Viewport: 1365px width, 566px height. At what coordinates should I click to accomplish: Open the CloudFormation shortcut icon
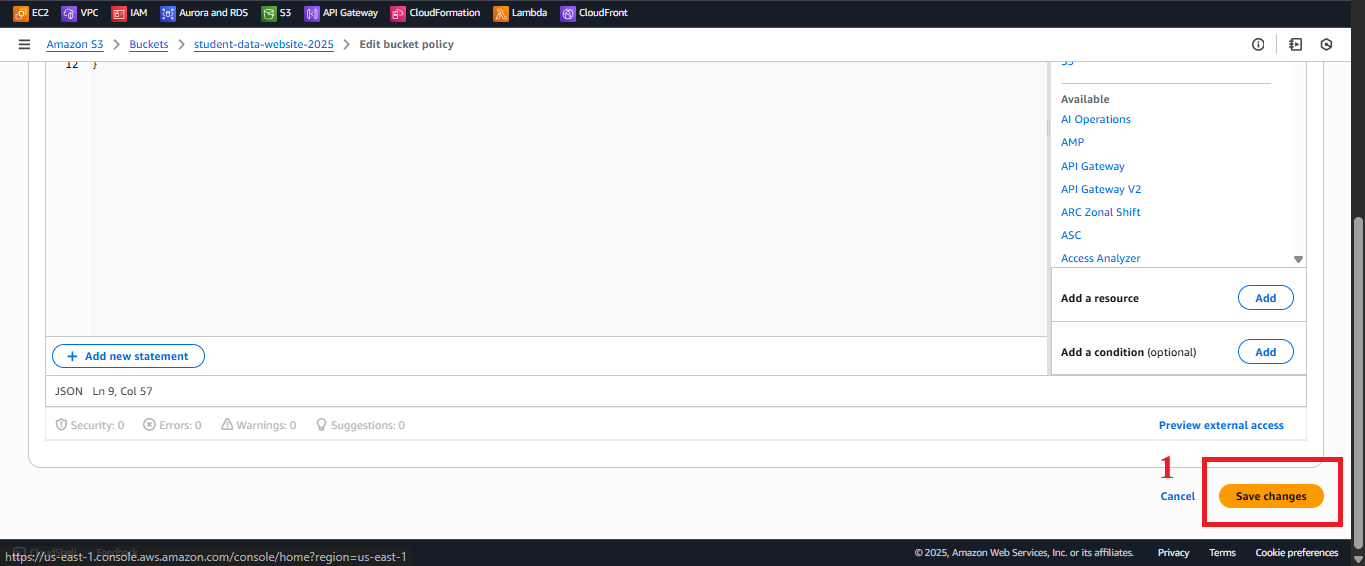click(399, 13)
